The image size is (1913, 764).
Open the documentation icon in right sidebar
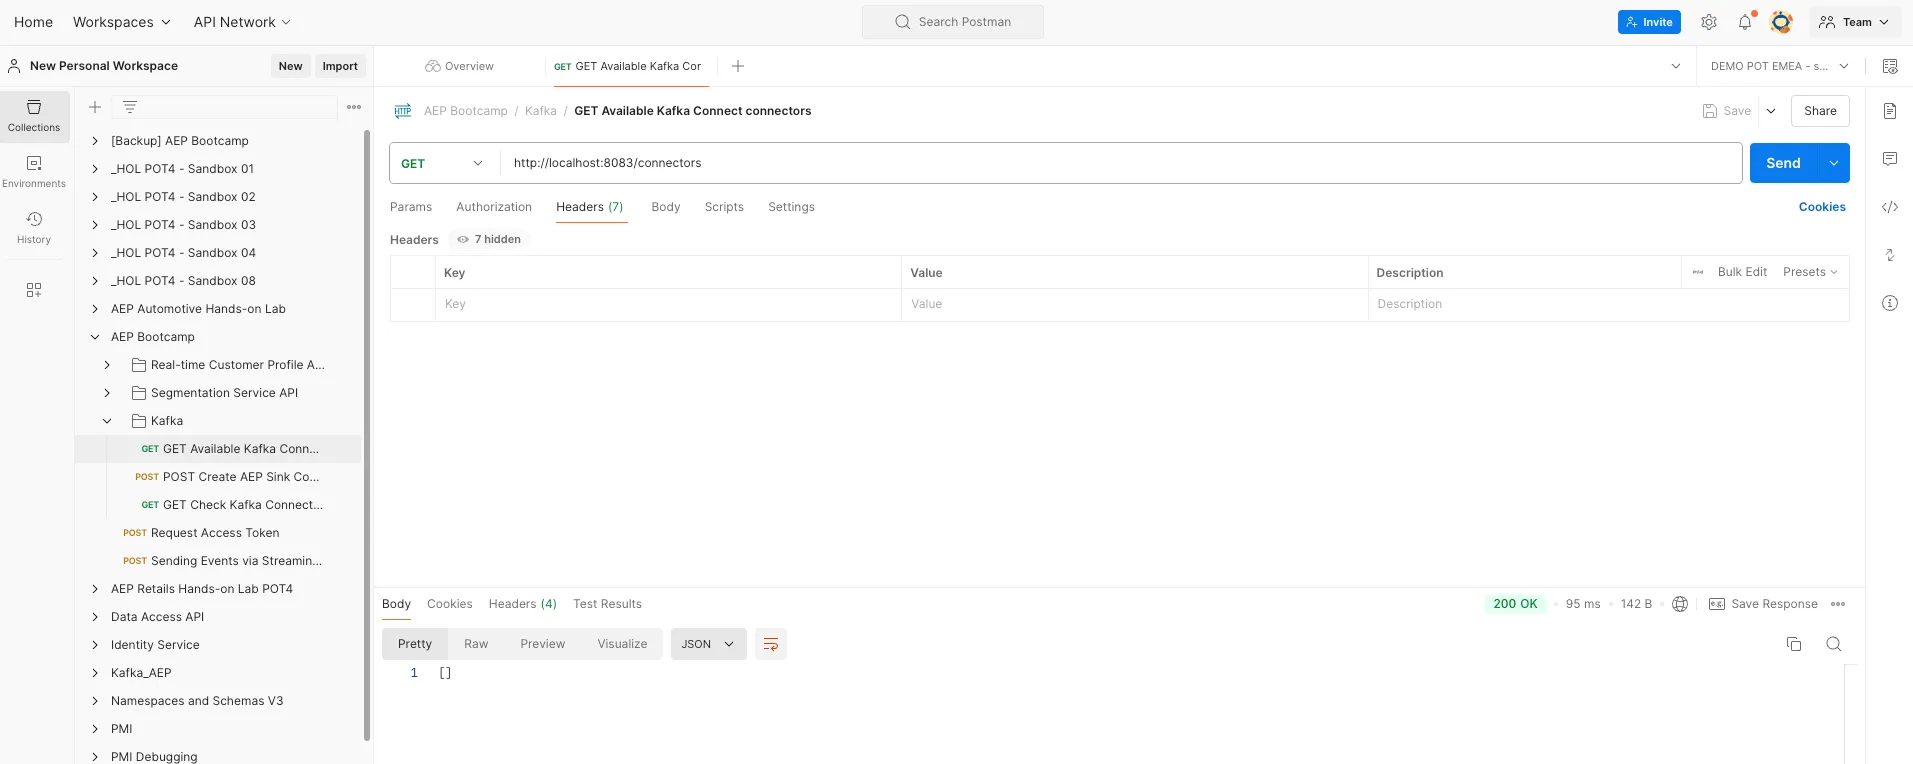(1890, 111)
